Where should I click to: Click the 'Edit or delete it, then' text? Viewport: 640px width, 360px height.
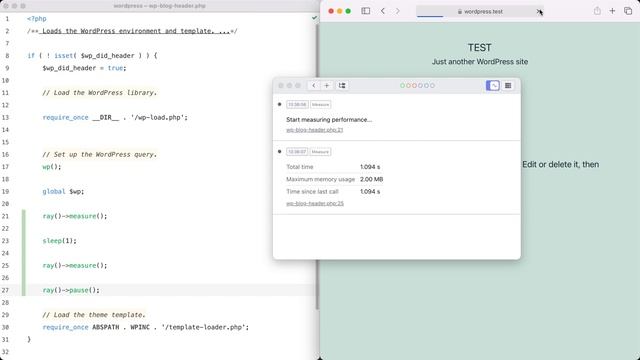(x=560, y=164)
